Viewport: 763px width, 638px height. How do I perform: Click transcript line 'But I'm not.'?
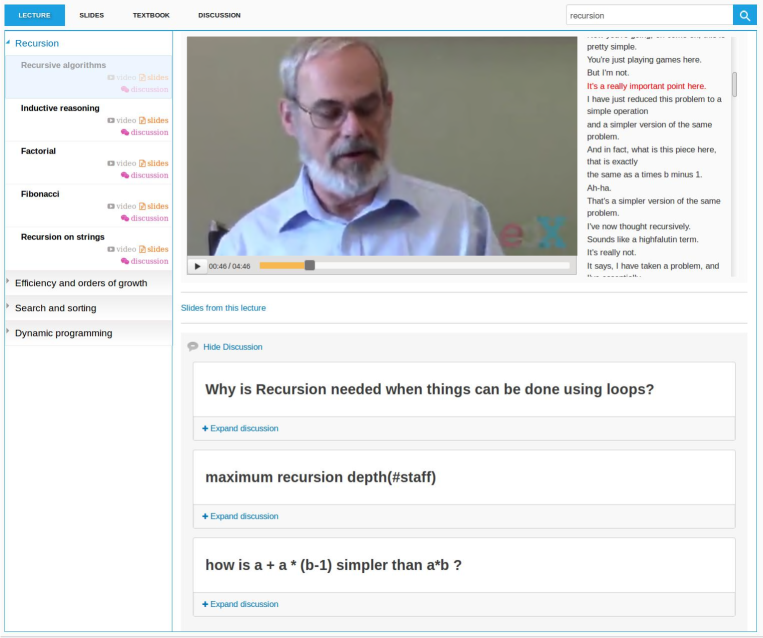coord(608,73)
